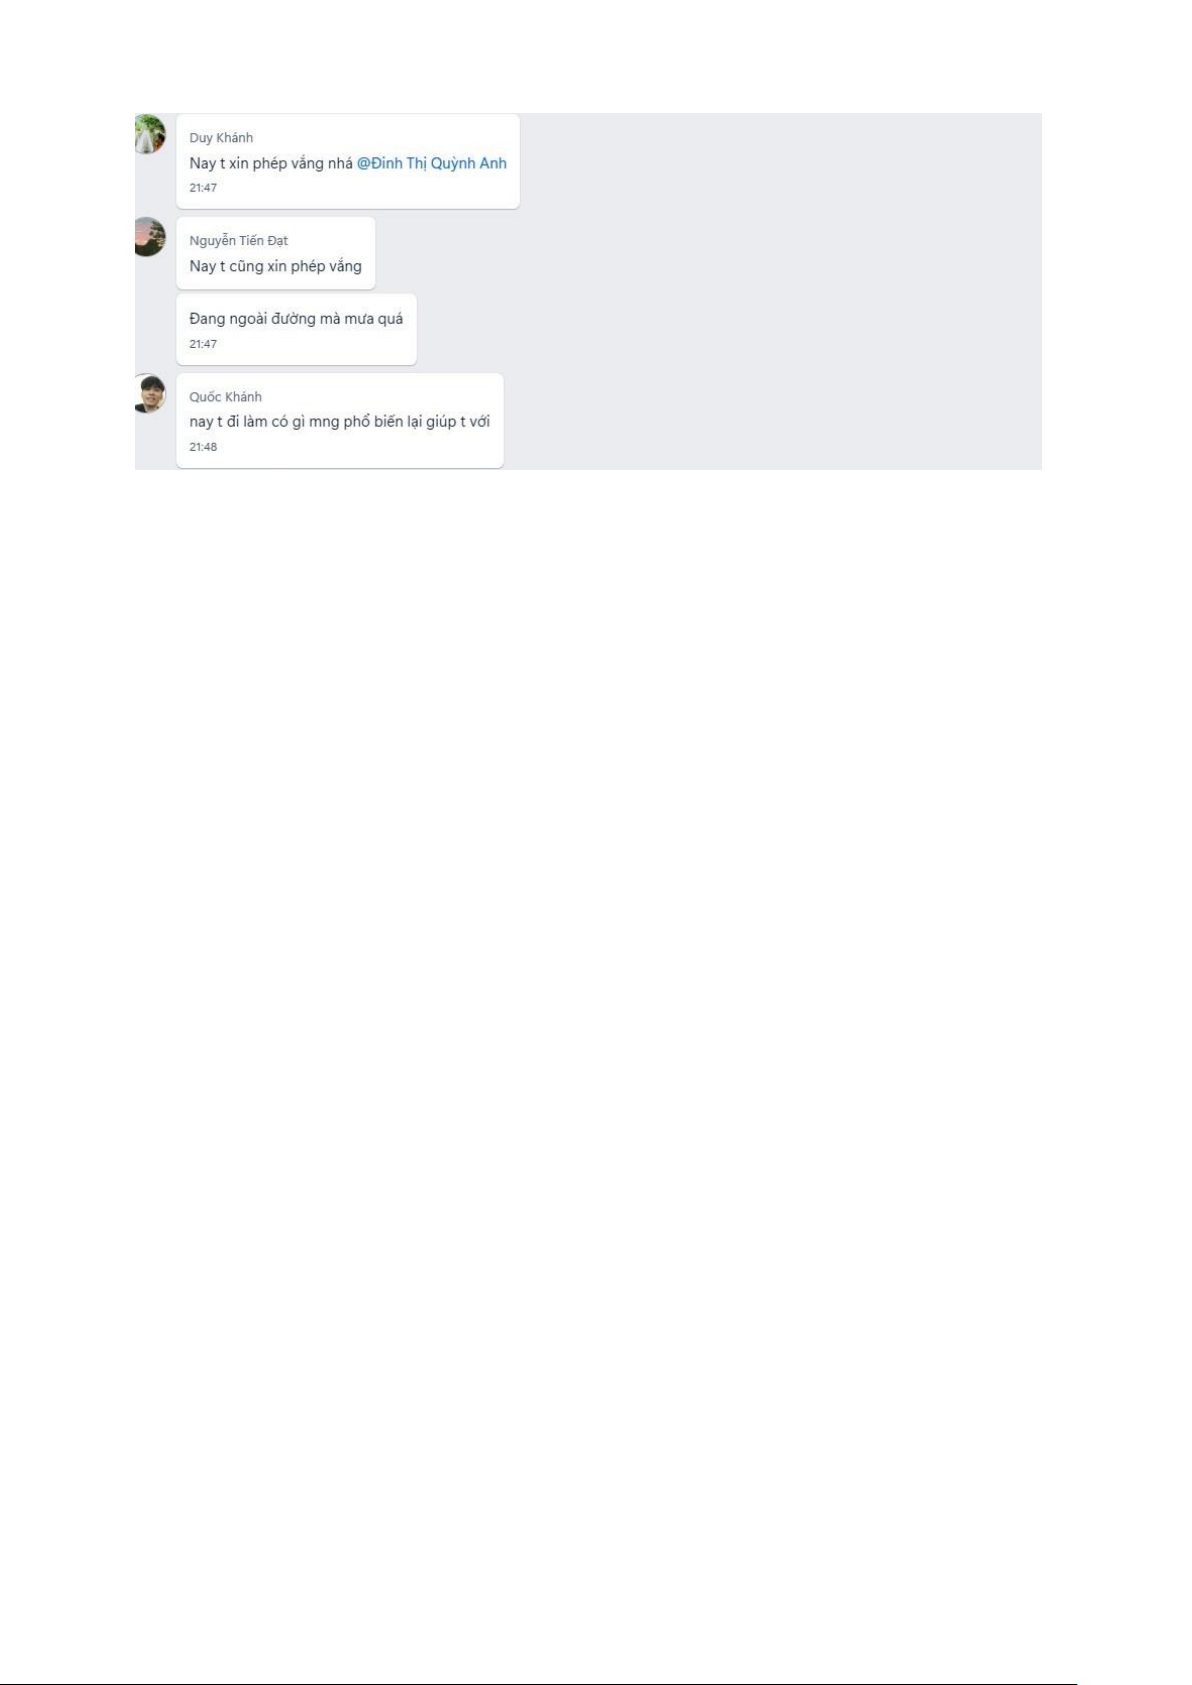Screen dimensions: 1192x1685
Task: Select the sender name Nguyễn Tiến Đạt
Action: 239,241
